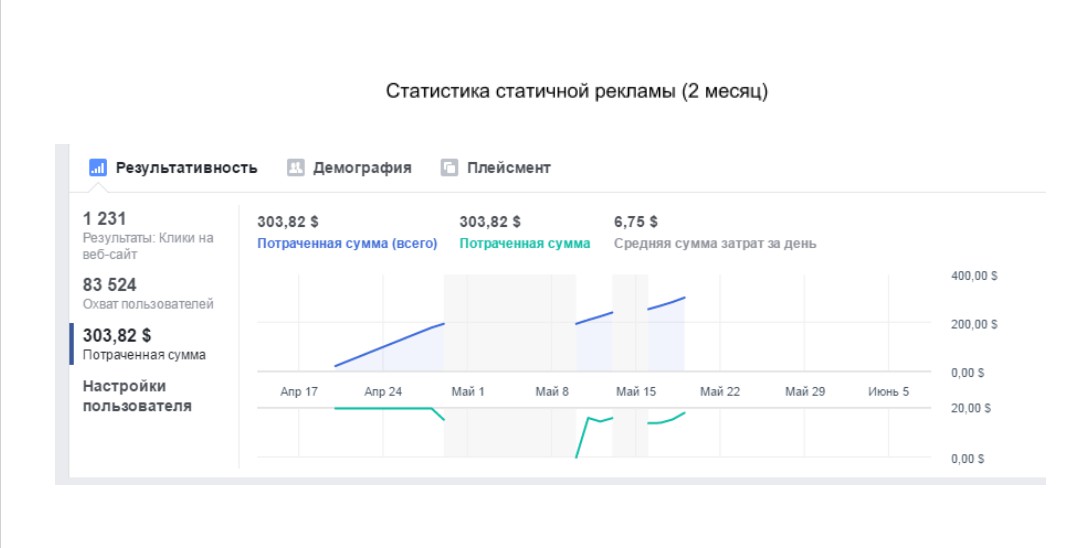Switch to the Демография tab
This screenshot has height=548, width=1066.
362,168
